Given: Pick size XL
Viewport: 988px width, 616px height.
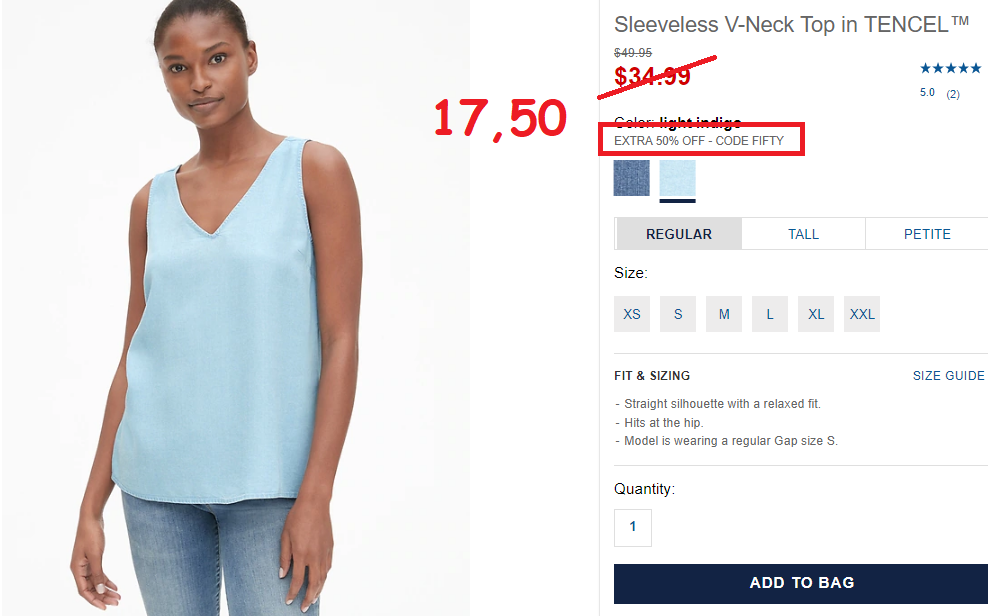Looking at the screenshot, I should pyautogui.click(x=816, y=314).
